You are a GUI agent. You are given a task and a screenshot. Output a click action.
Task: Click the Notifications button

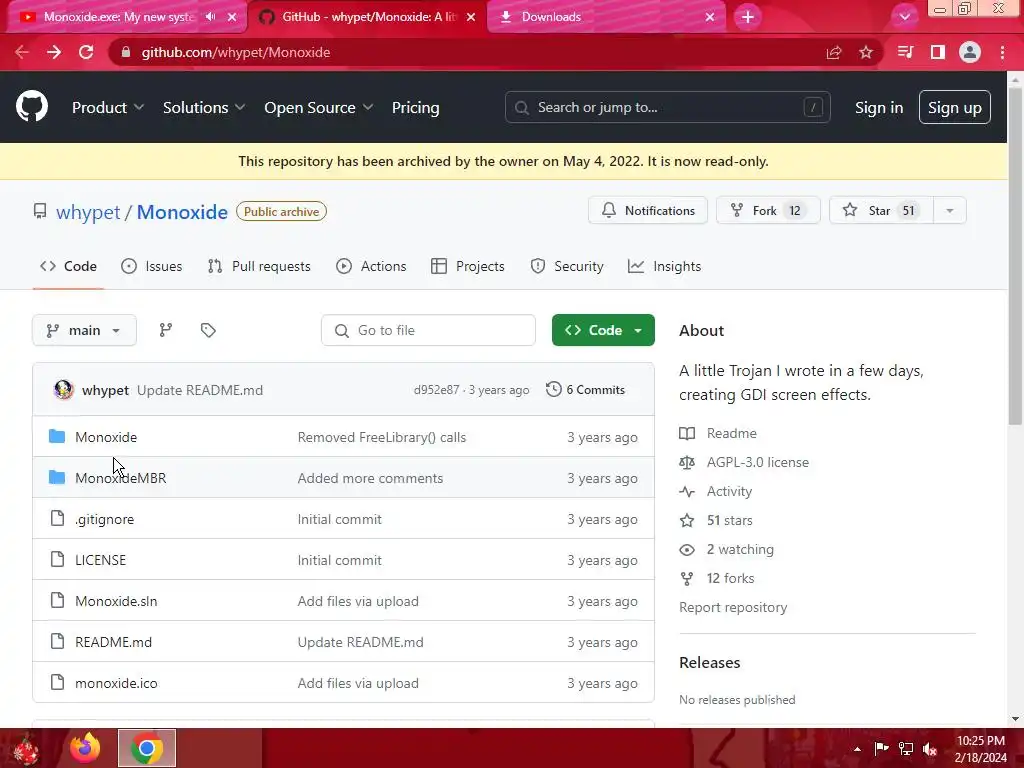648,211
